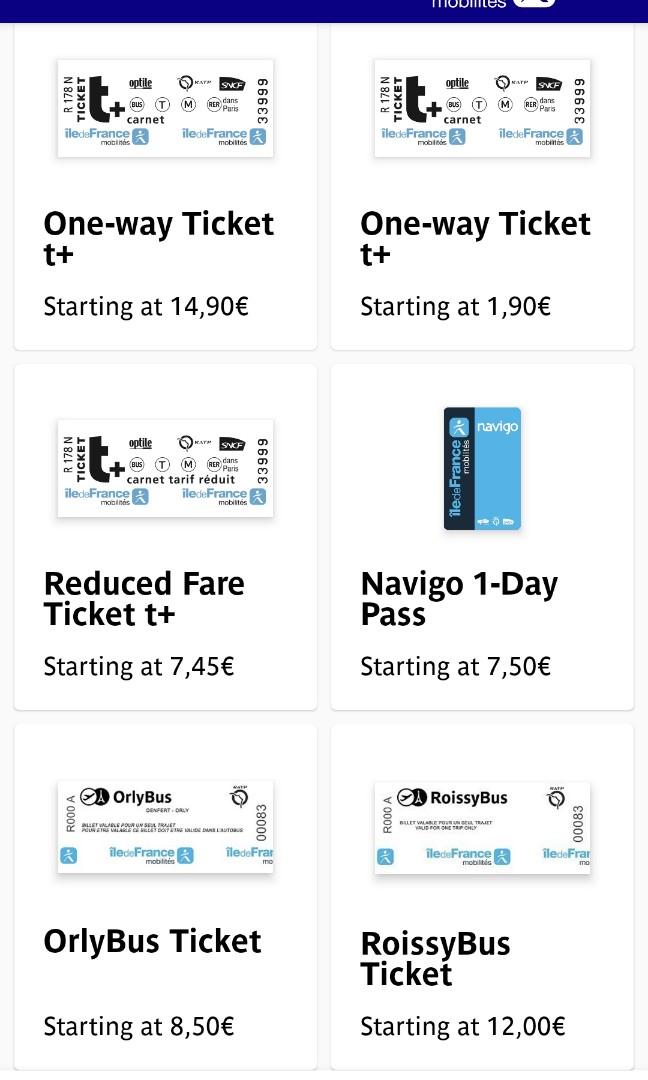The image size is (648, 1080).
Task: Select the reduced fare carnet ticket image
Action: coord(165,468)
